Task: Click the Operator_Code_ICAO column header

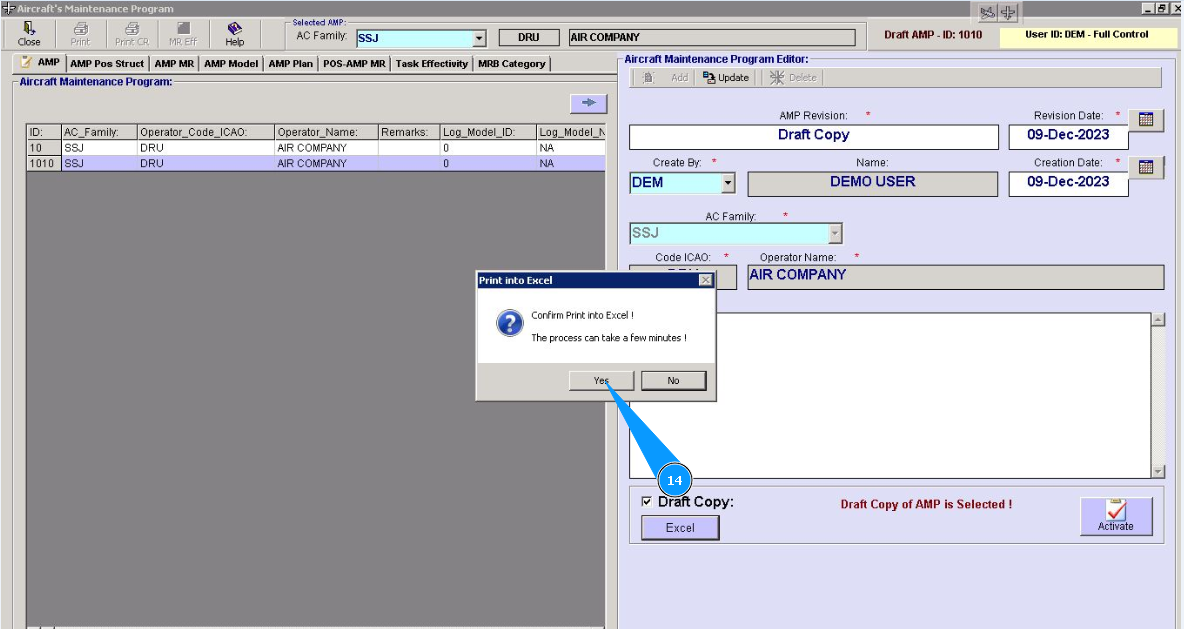Action: point(205,132)
